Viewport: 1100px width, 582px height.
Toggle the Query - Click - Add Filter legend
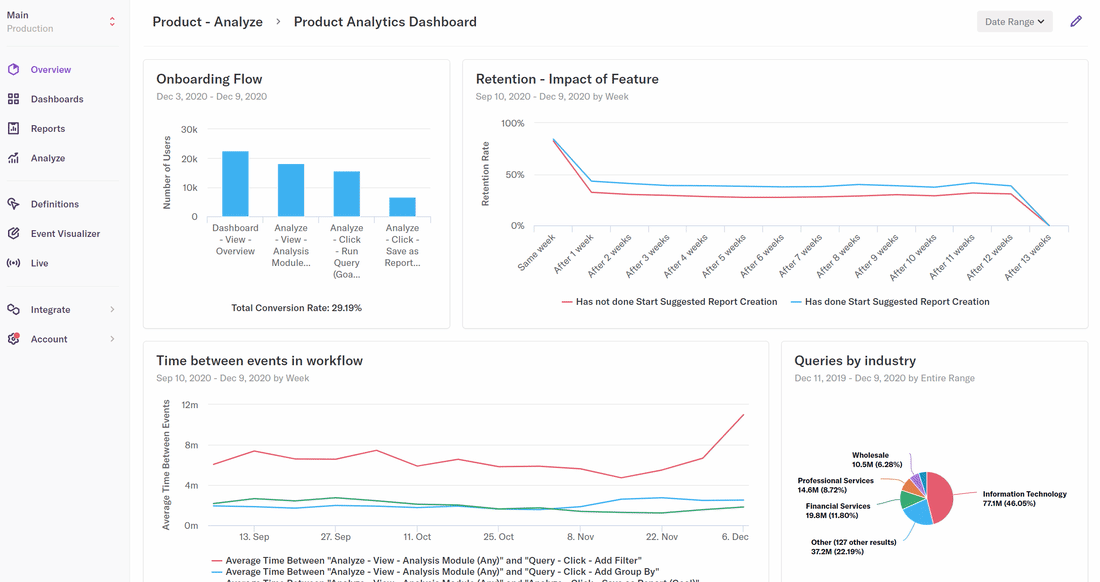point(427,560)
